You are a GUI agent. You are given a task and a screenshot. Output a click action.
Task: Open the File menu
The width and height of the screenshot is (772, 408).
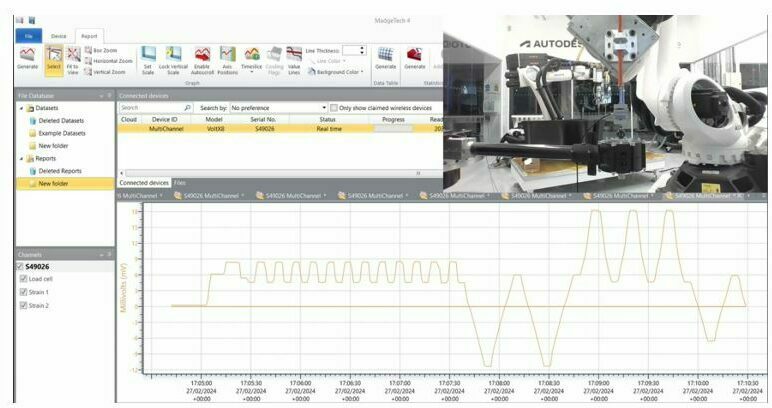pyautogui.click(x=27, y=34)
